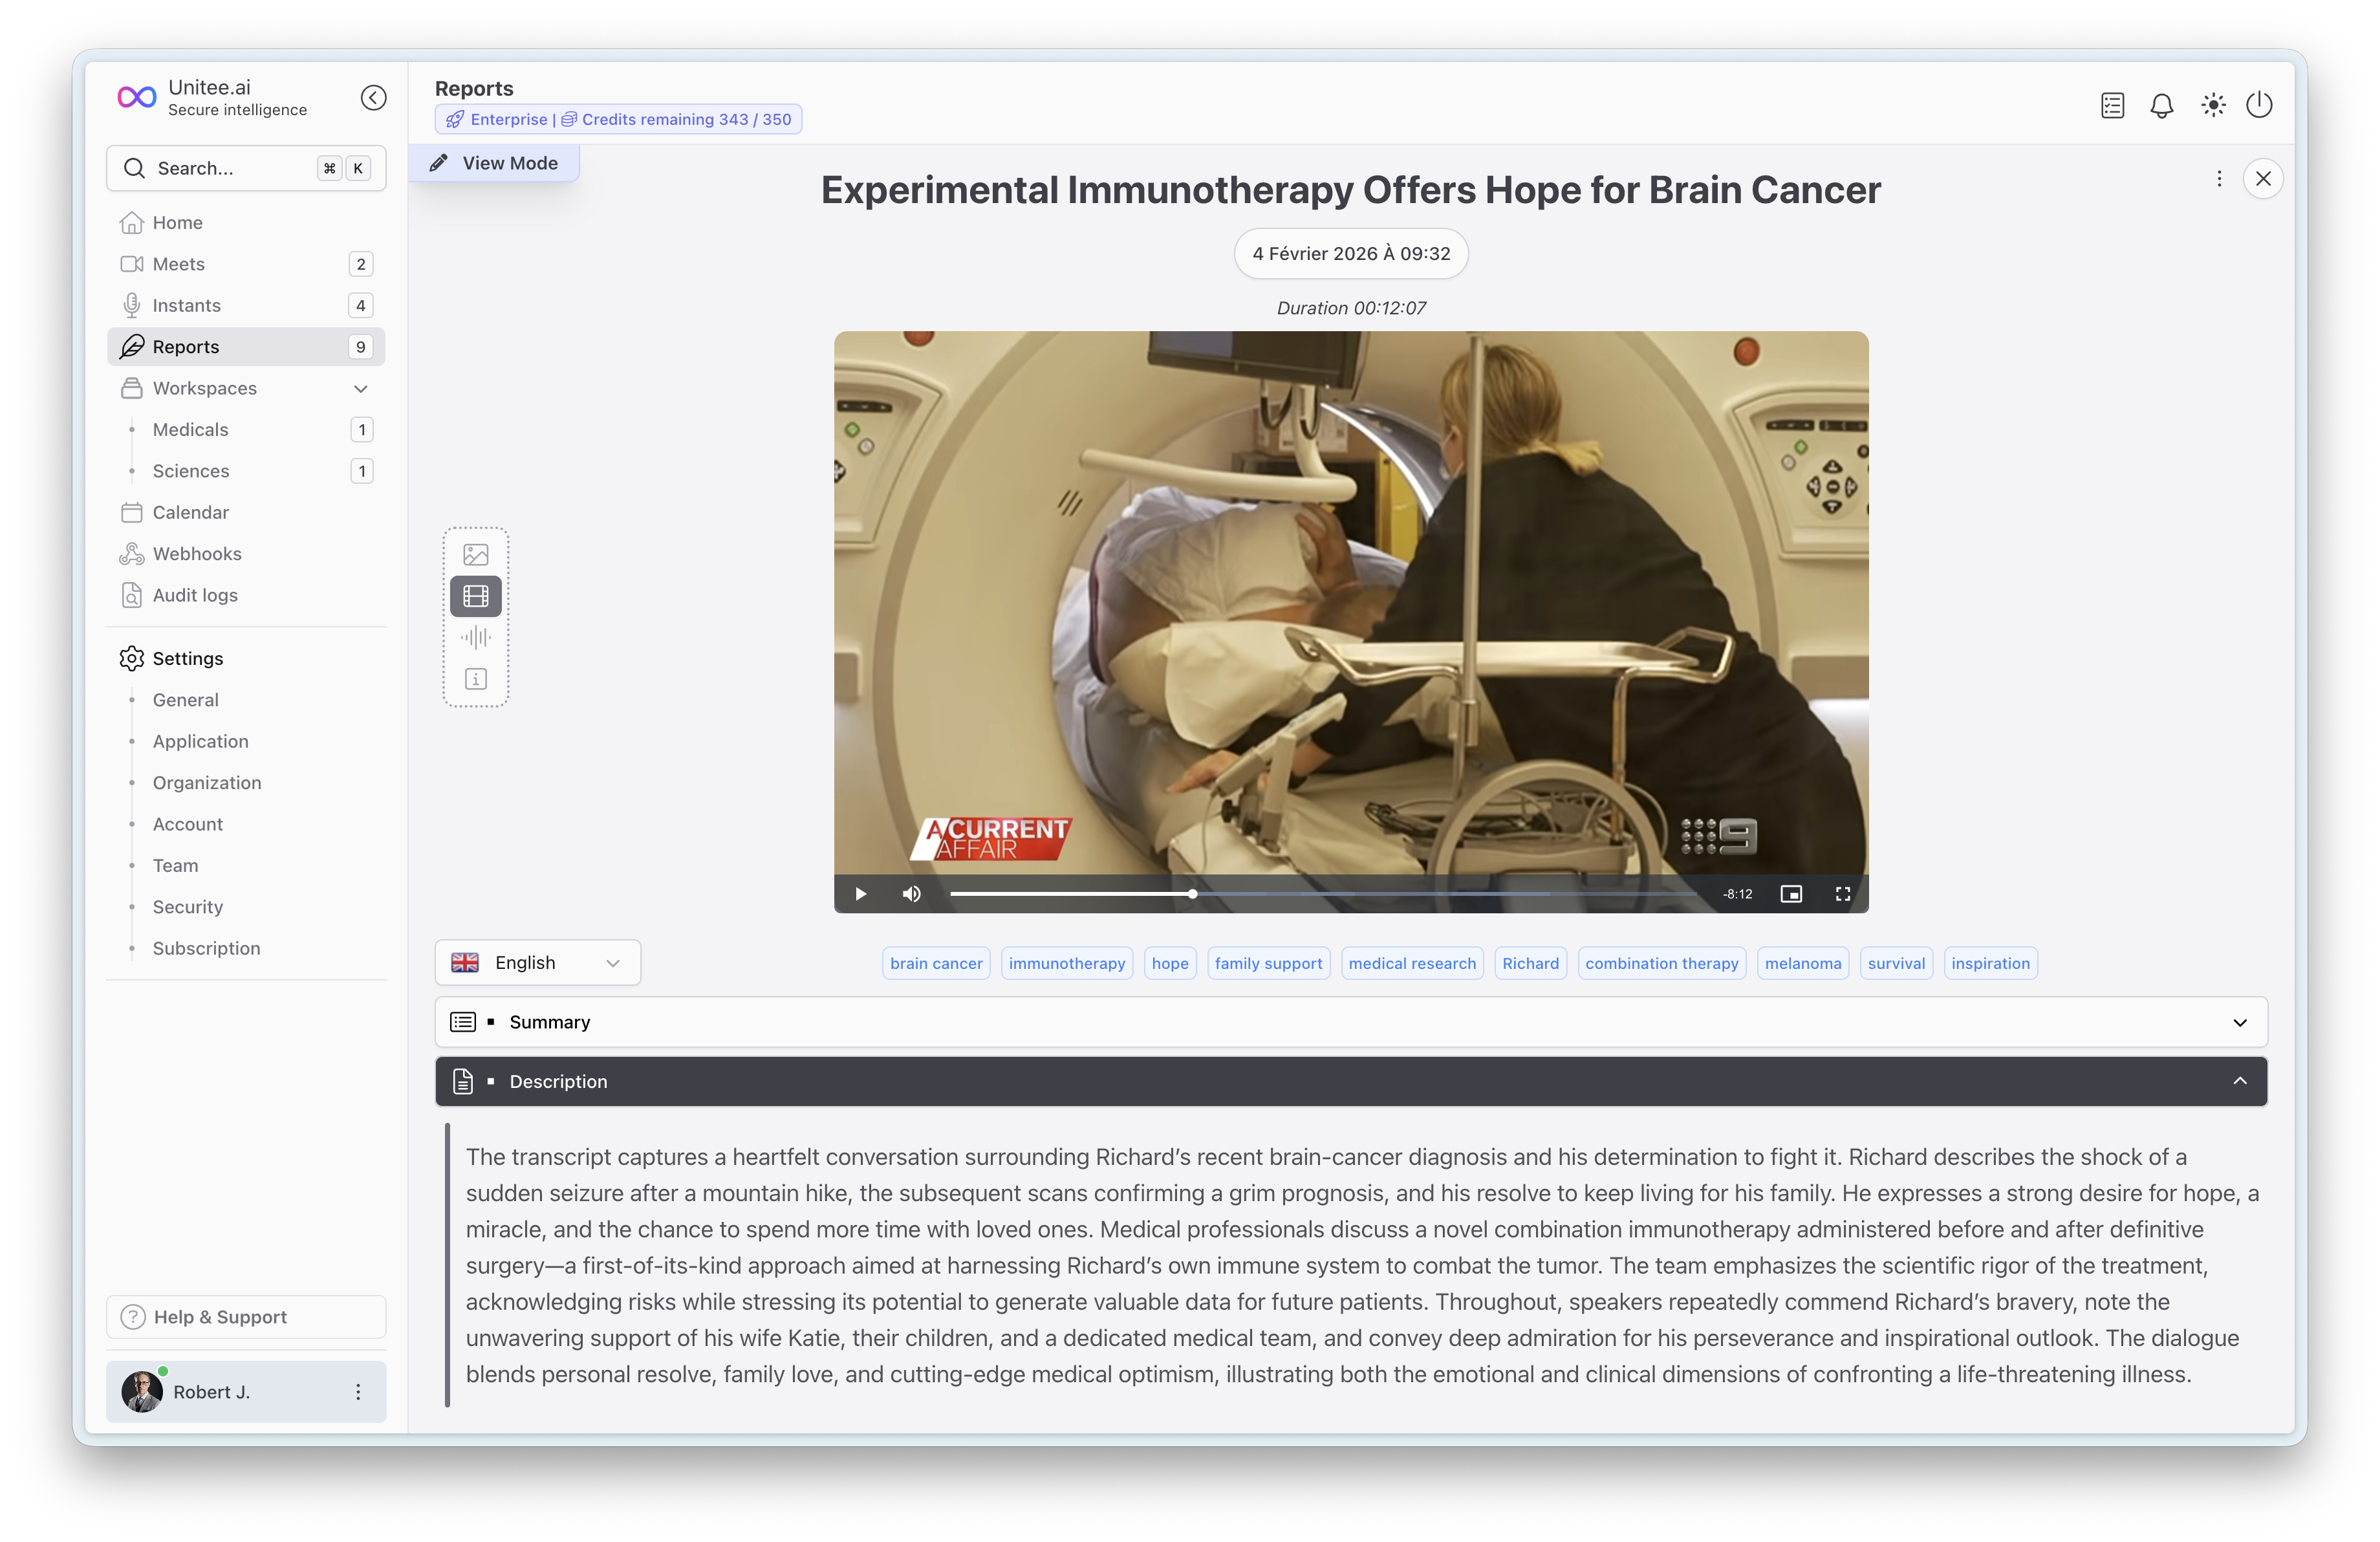
Task: Click the 'inspiration' tag
Action: point(1990,963)
